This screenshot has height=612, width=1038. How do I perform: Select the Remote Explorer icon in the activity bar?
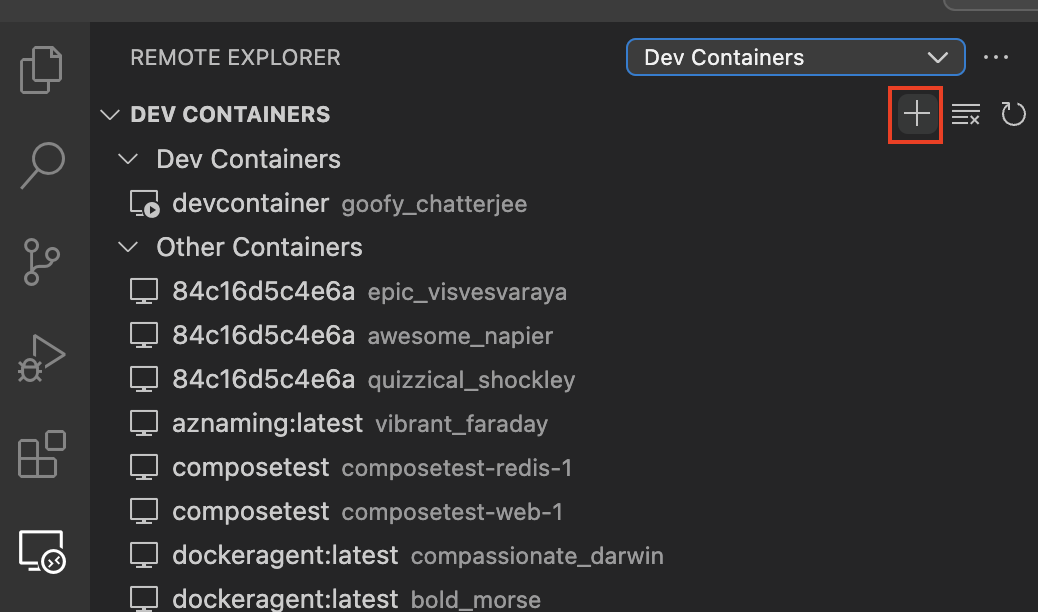[x=40, y=551]
